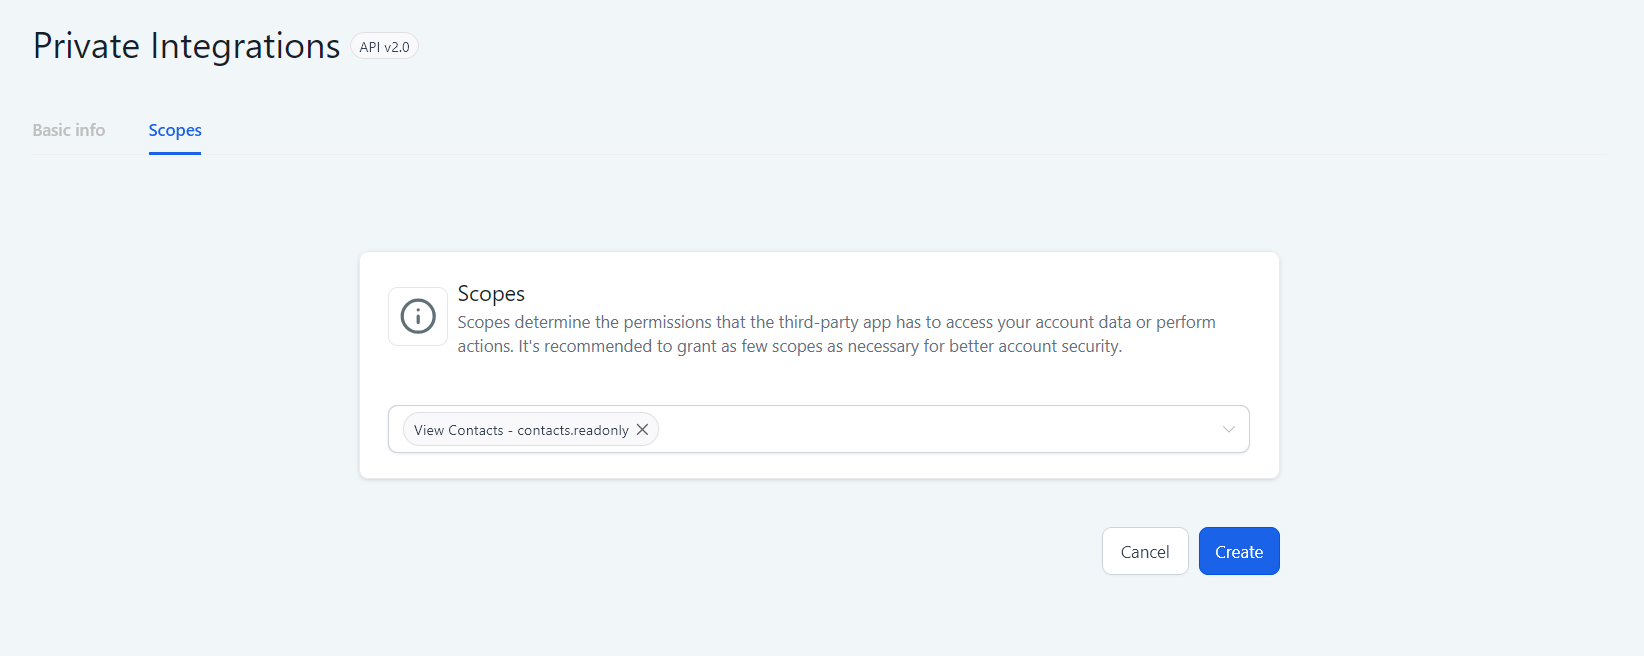Click the Private Integrations page title
The height and width of the screenshot is (656, 1644).
click(x=186, y=46)
